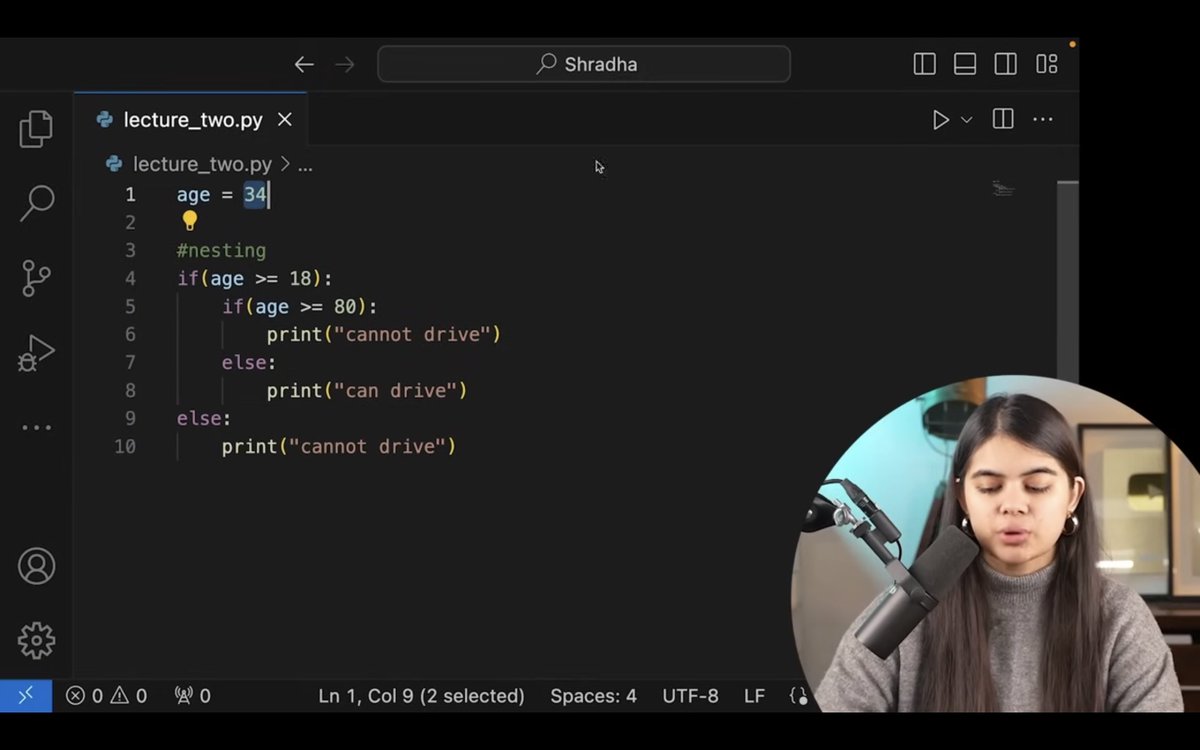Image resolution: width=1200 pixels, height=750 pixels.
Task: Click the language mode braces icon
Action: click(797, 696)
